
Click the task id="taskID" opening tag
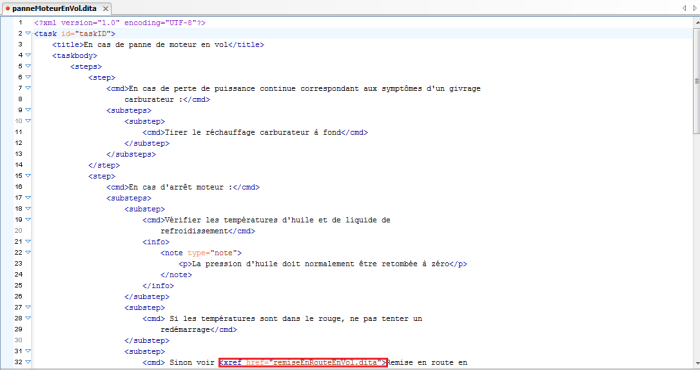(x=75, y=33)
